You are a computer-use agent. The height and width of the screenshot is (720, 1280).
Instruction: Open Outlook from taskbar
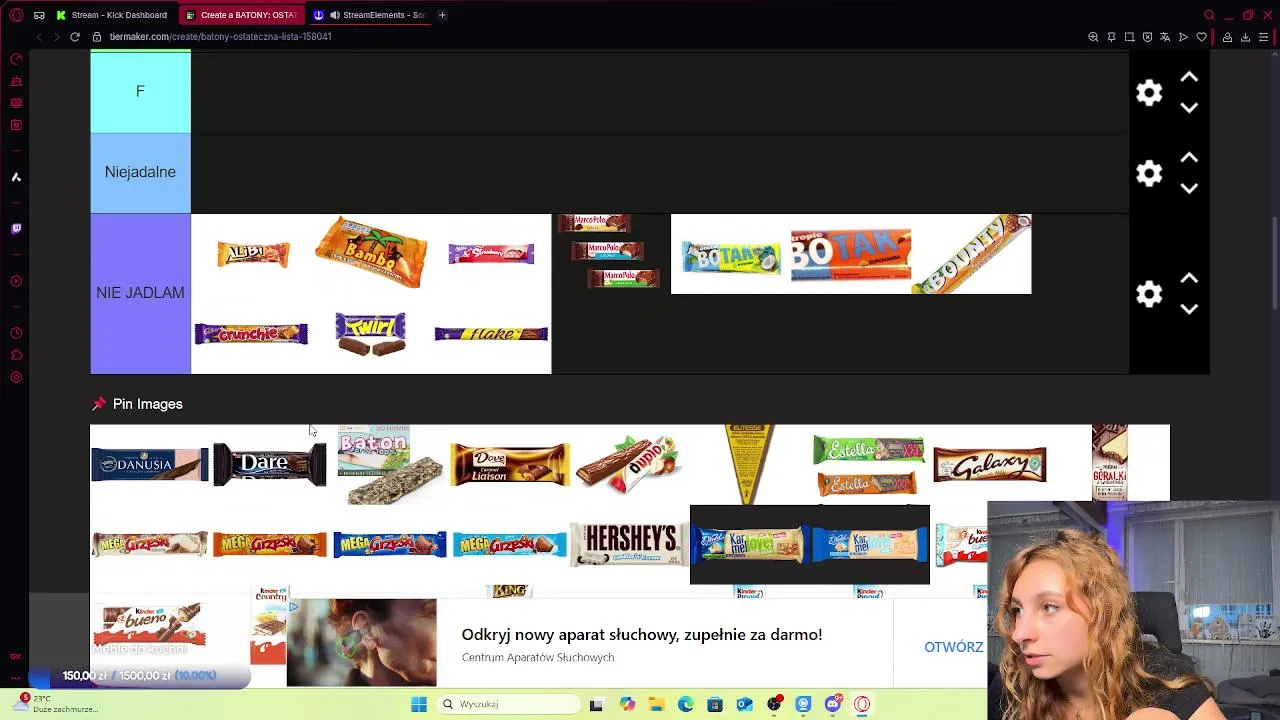coord(744,704)
